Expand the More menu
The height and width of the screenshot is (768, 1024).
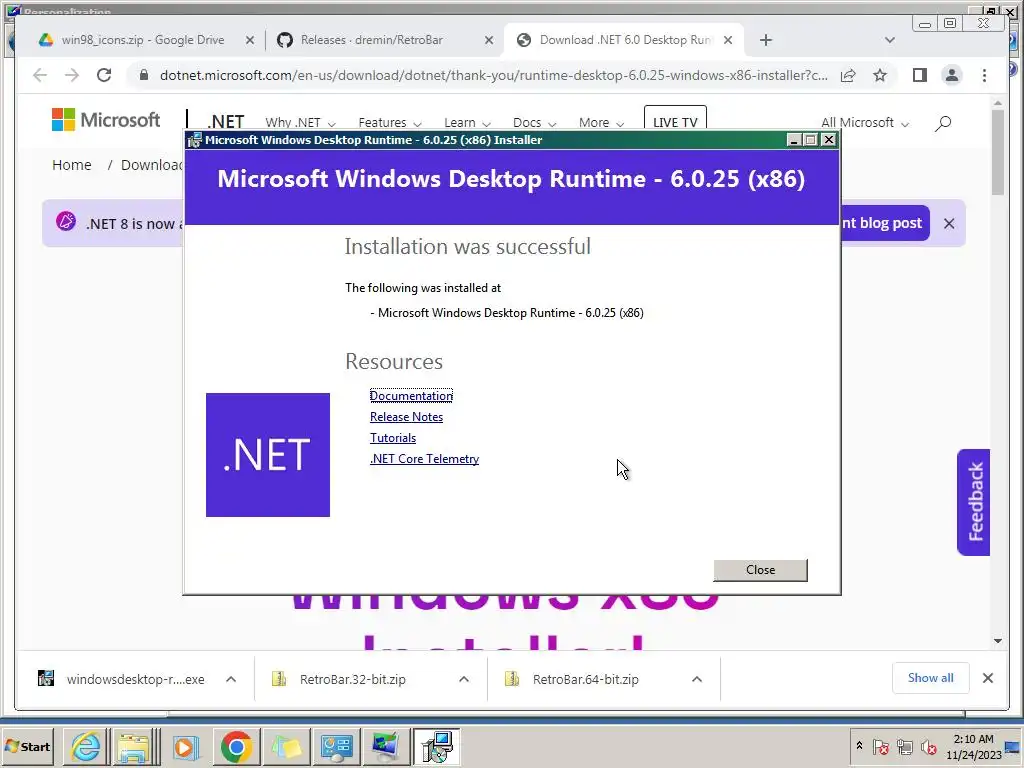click(601, 123)
